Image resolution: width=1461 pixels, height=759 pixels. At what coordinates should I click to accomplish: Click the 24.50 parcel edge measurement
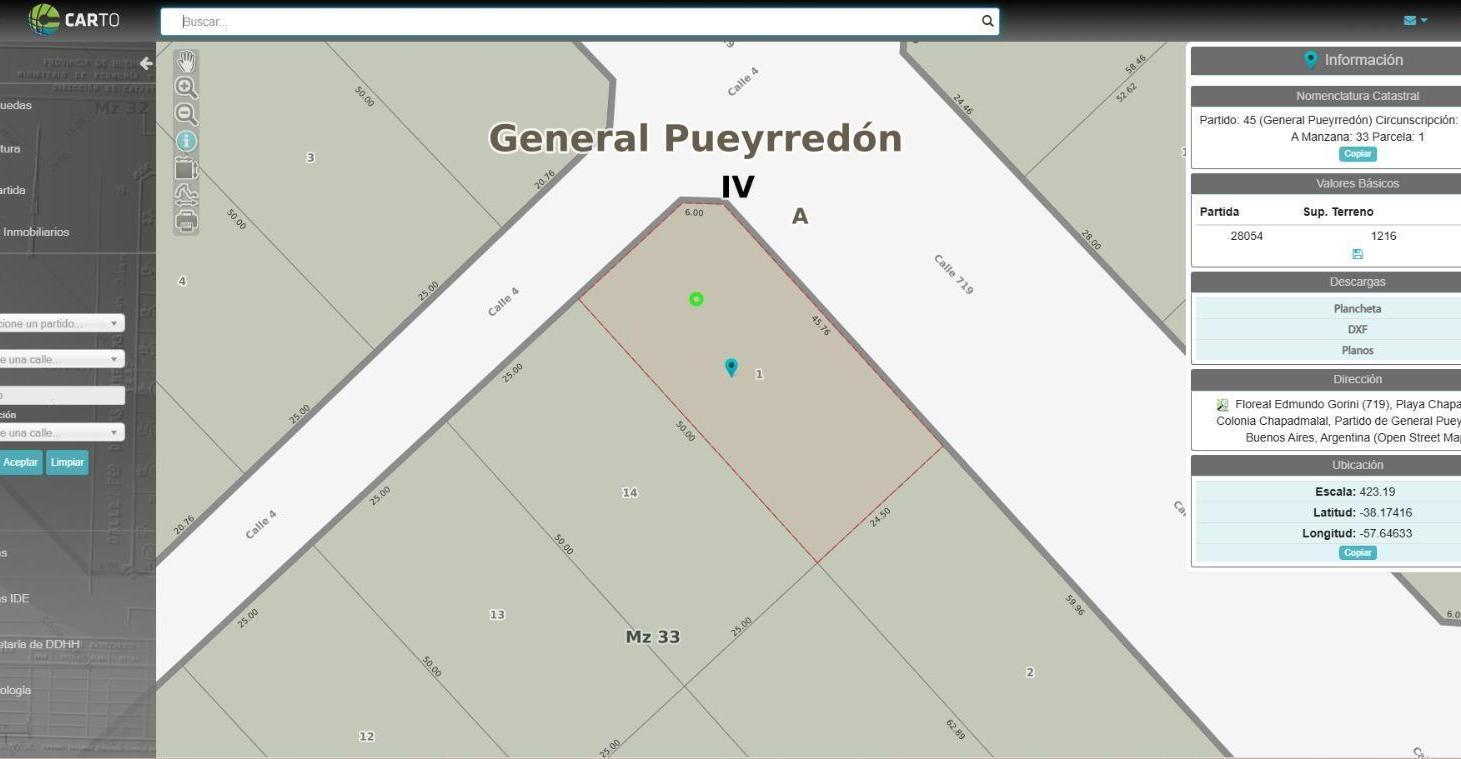coord(879,517)
